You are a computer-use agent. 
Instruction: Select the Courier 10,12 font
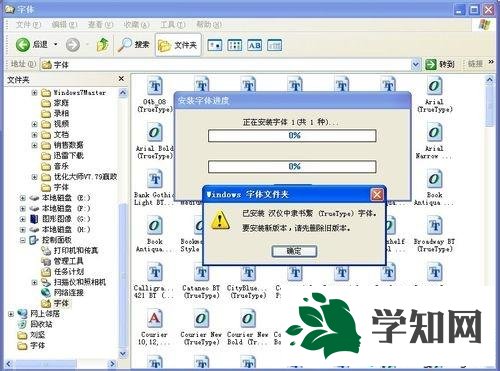coord(154,327)
